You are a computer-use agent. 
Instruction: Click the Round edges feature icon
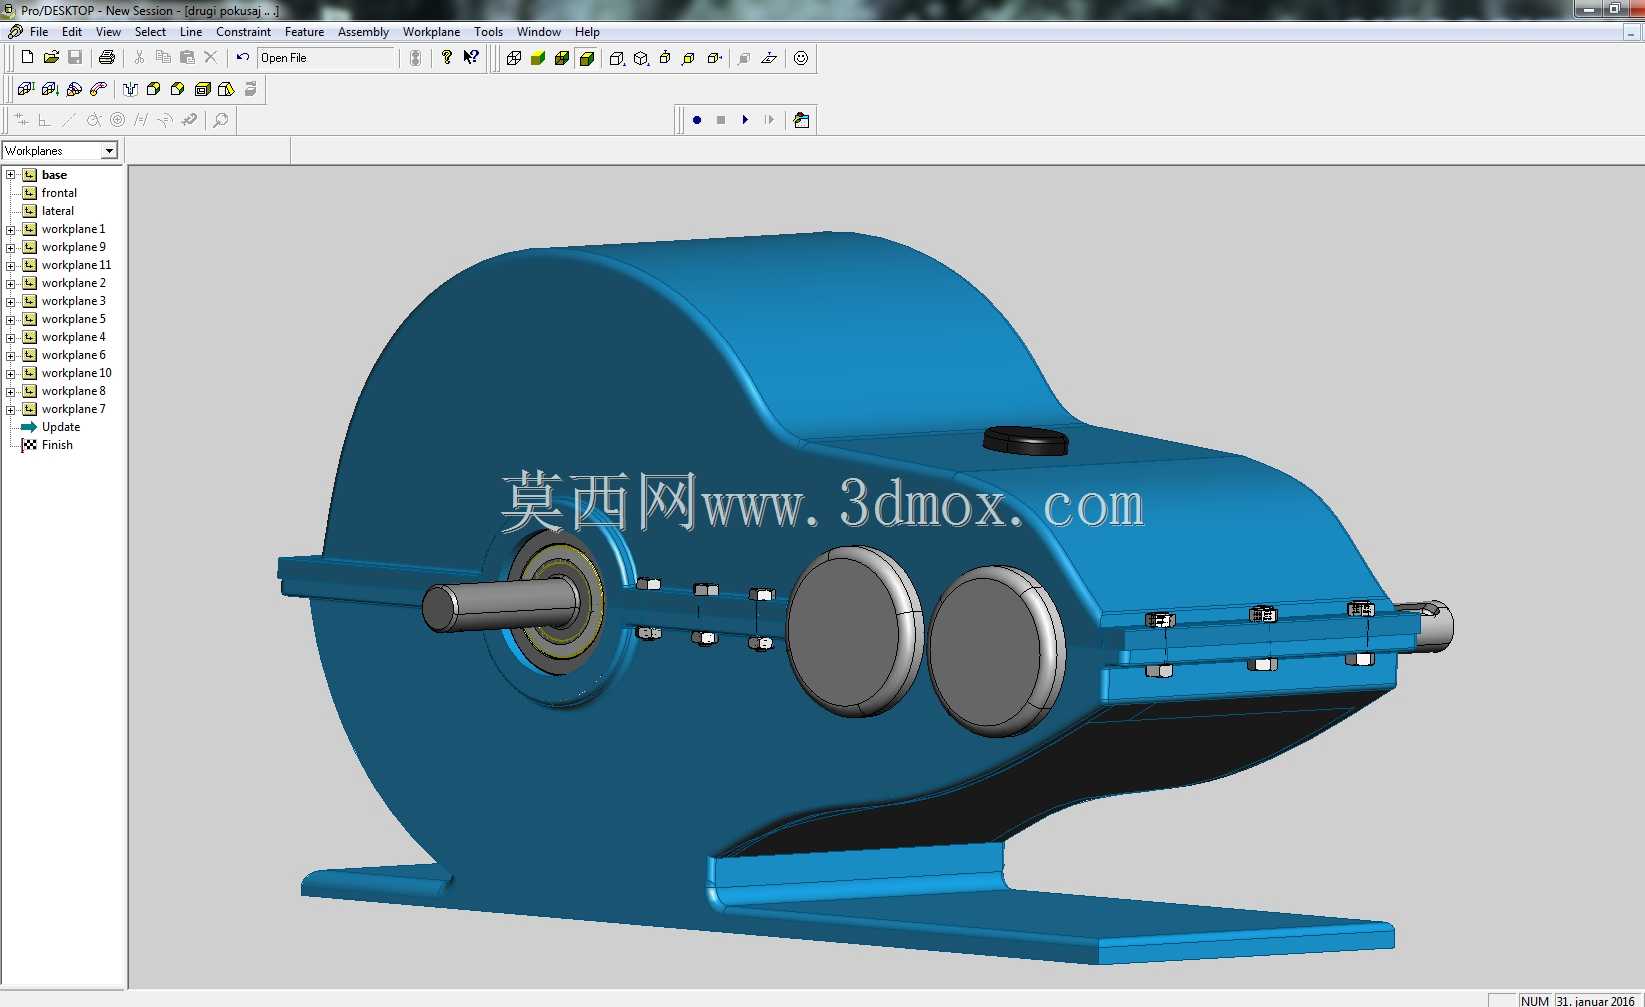click(x=154, y=89)
